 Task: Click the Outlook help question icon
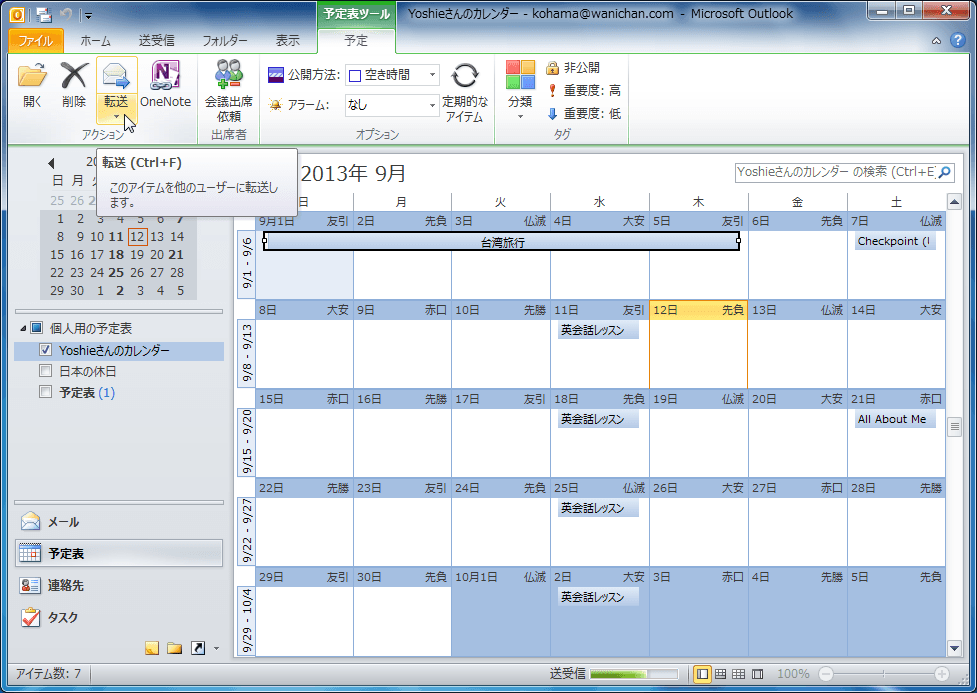click(x=958, y=41)
